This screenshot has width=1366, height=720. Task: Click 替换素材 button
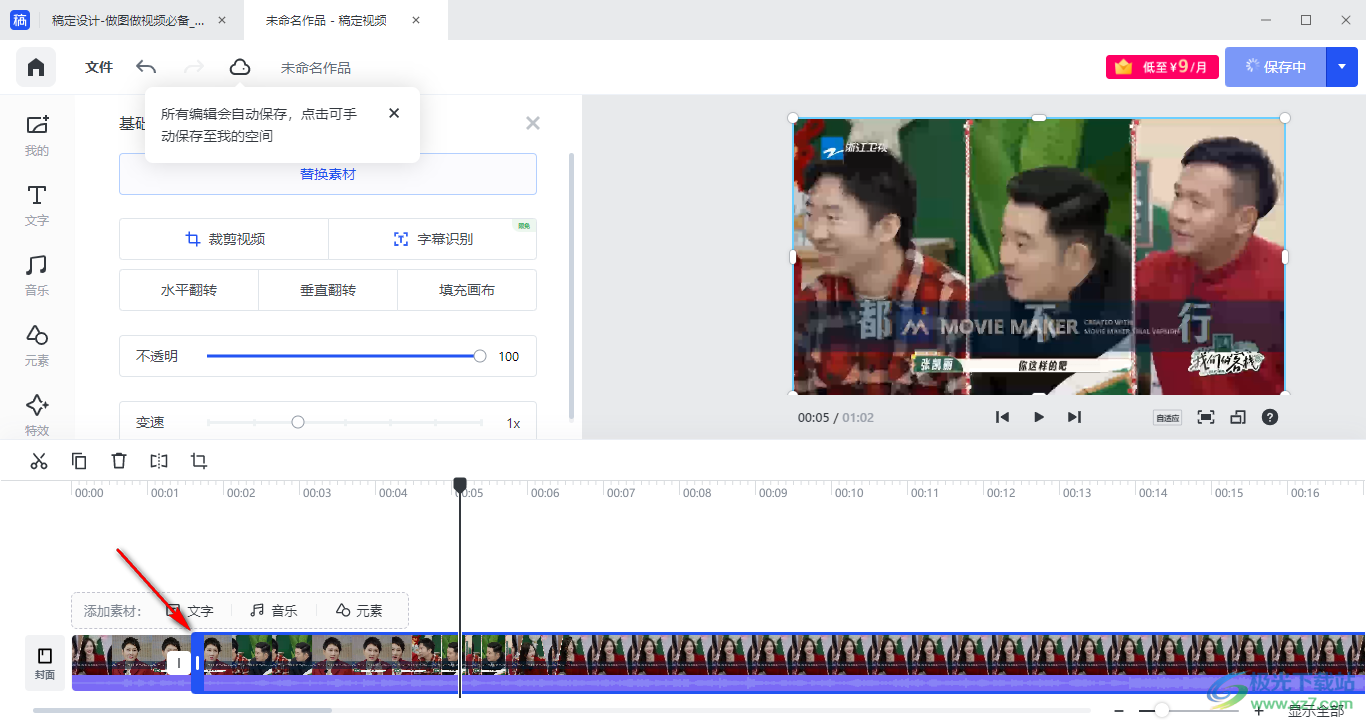pos(328,174)
